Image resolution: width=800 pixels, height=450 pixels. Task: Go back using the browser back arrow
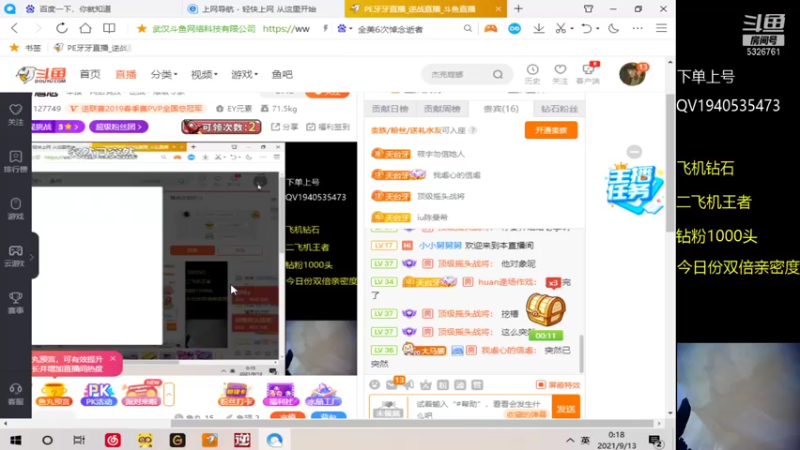click(14, 28)
